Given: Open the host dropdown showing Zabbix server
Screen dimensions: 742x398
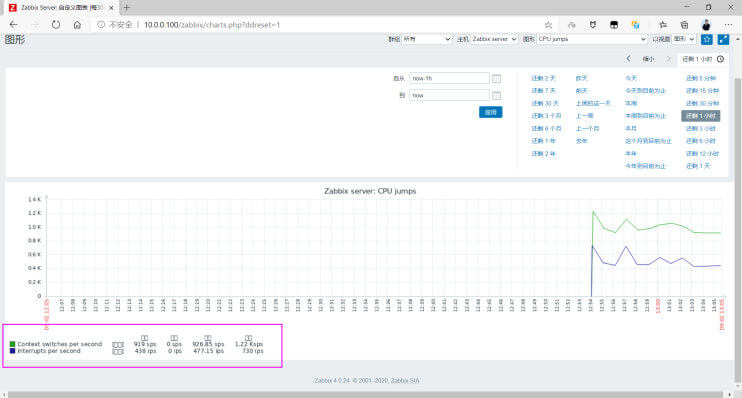Looking at the screenshot, I should click(494, 39).
